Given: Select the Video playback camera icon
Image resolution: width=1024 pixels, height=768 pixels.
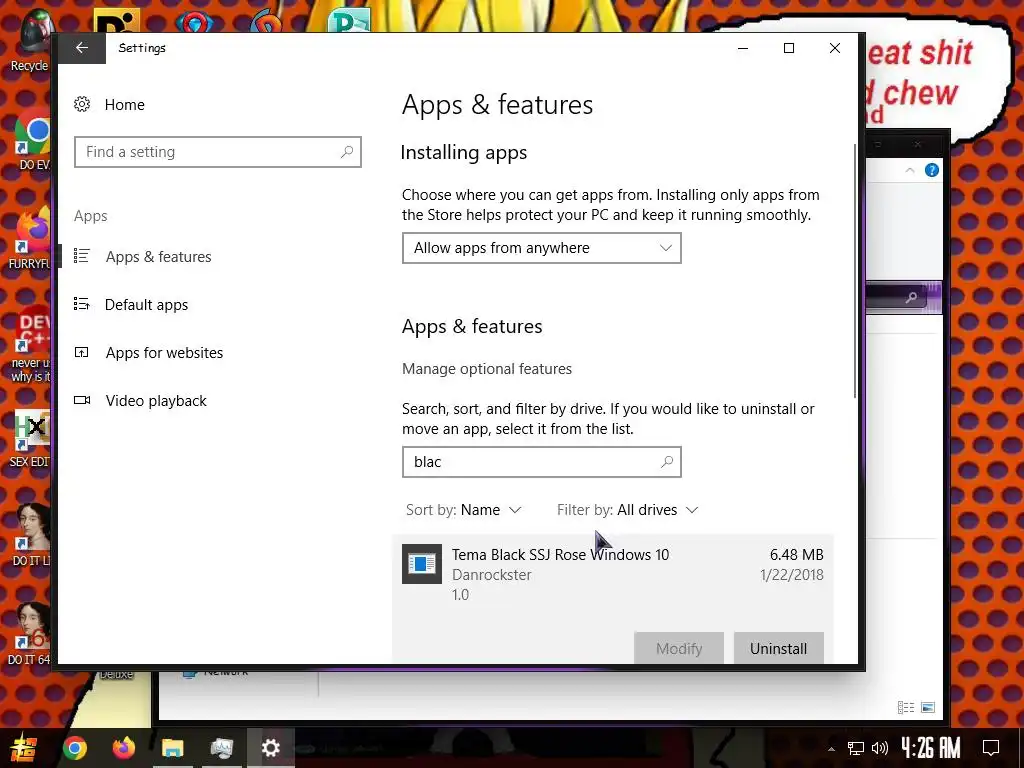Looking at the screenshot, I should pyautogui.click(x=82, y=400).
